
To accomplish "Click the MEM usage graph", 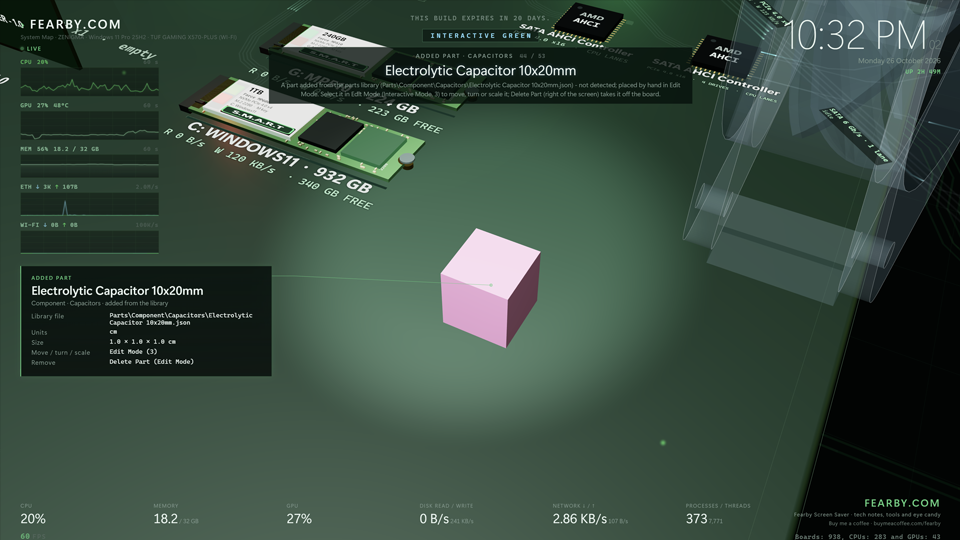I will [x=89, y=165].
